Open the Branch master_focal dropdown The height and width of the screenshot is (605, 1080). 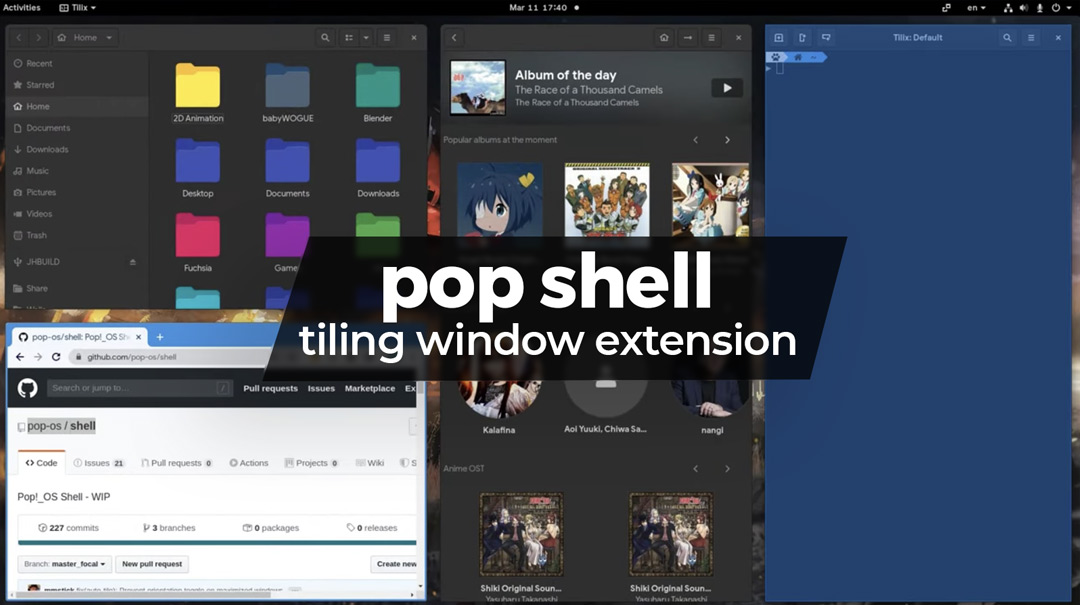point(65,564)
